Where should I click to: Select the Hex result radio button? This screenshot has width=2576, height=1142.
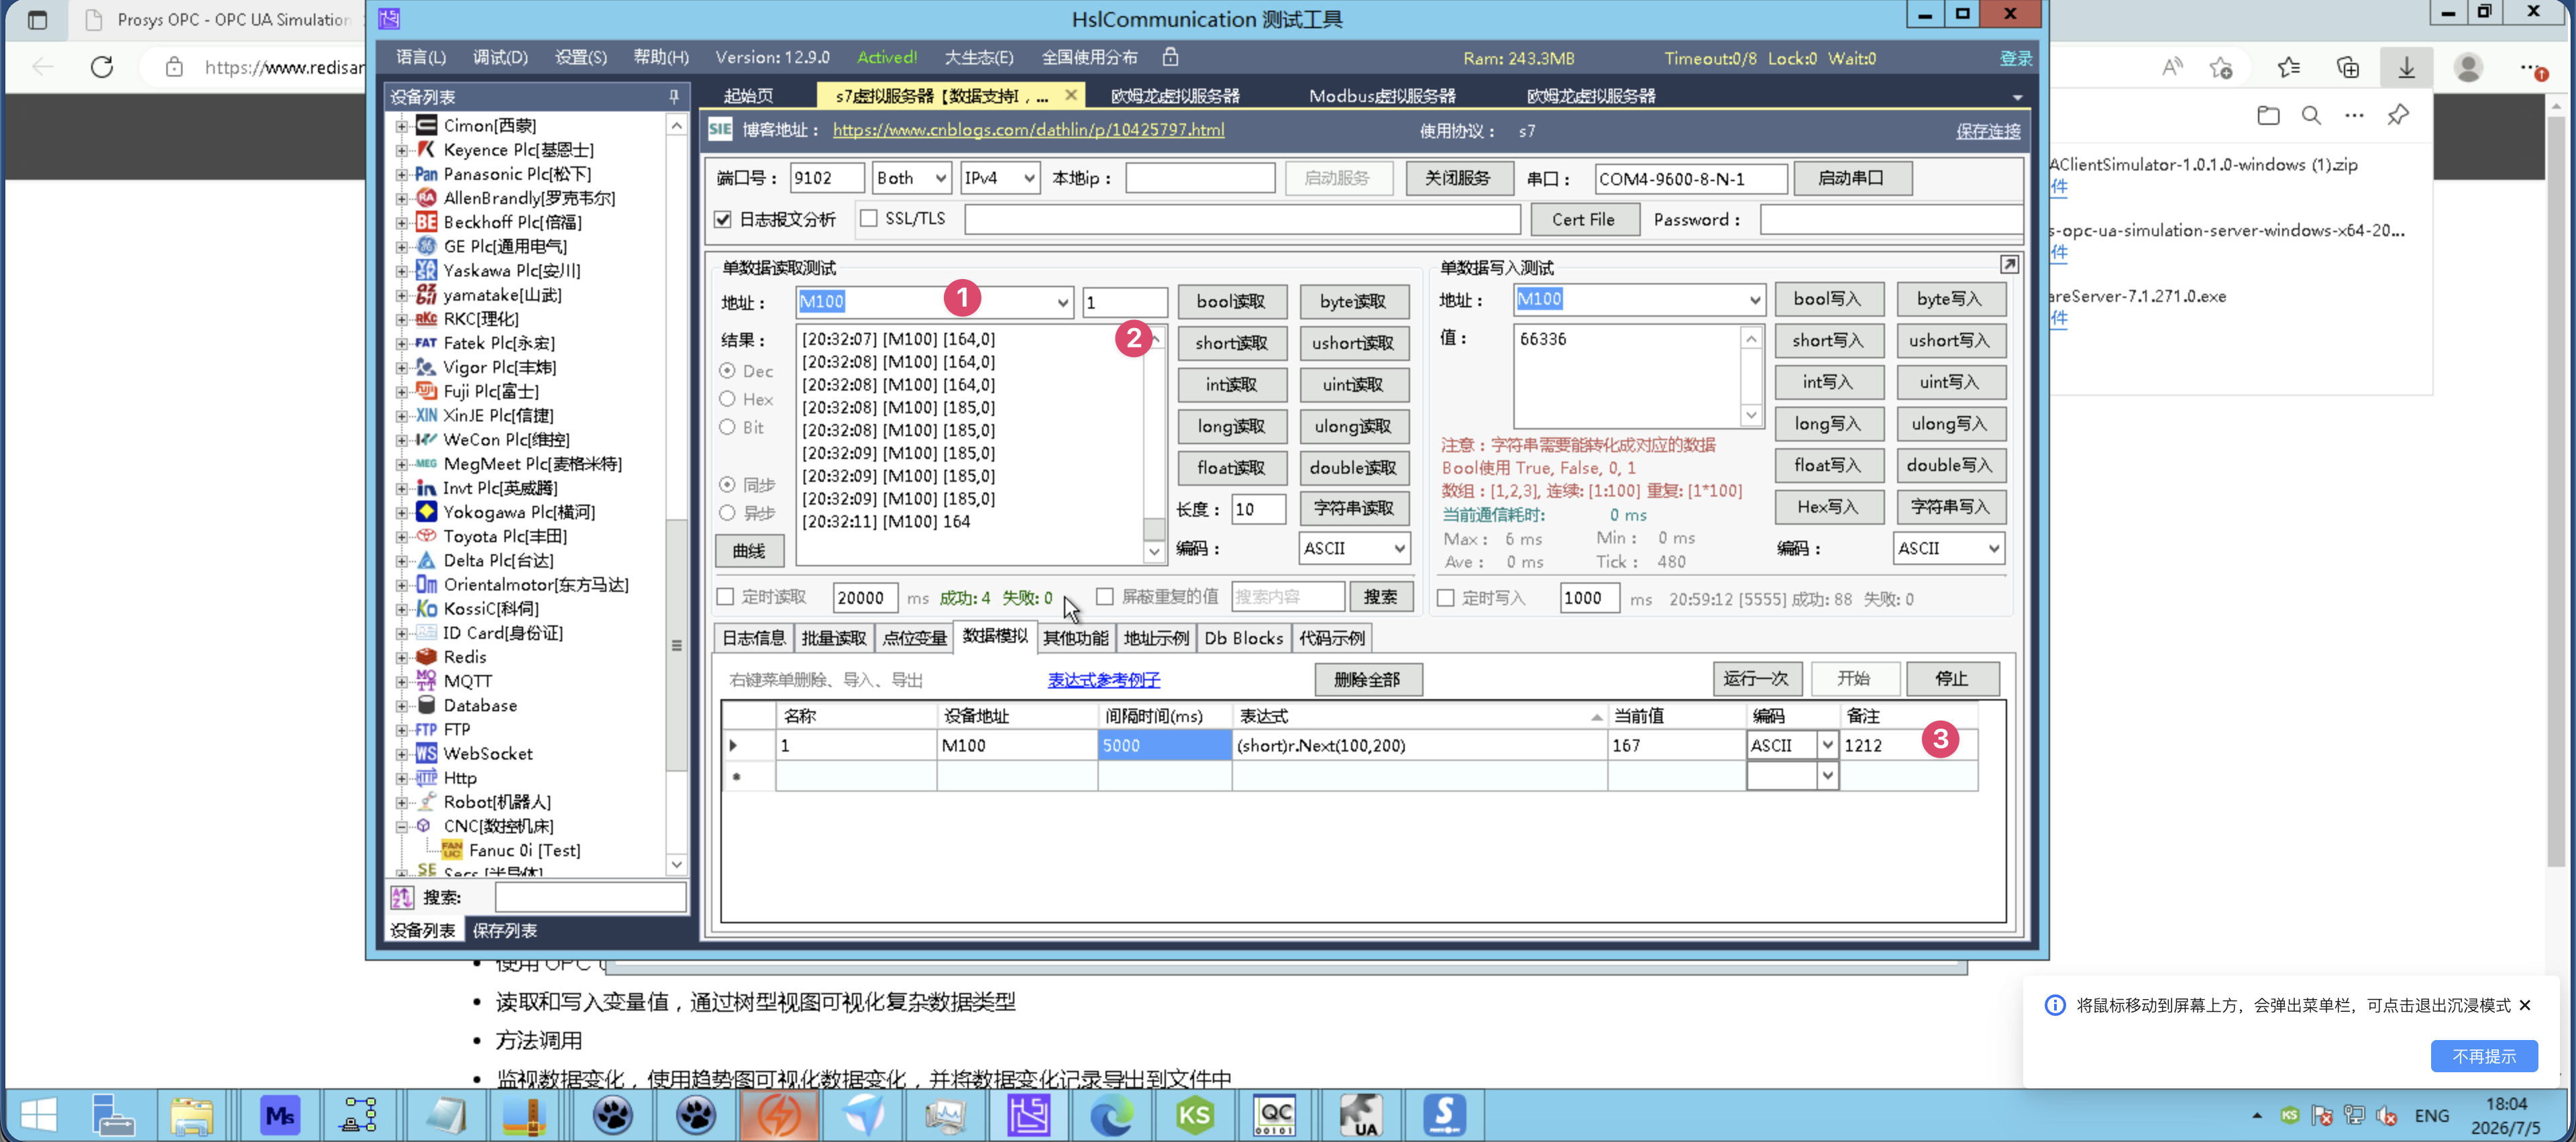(728, 399)
